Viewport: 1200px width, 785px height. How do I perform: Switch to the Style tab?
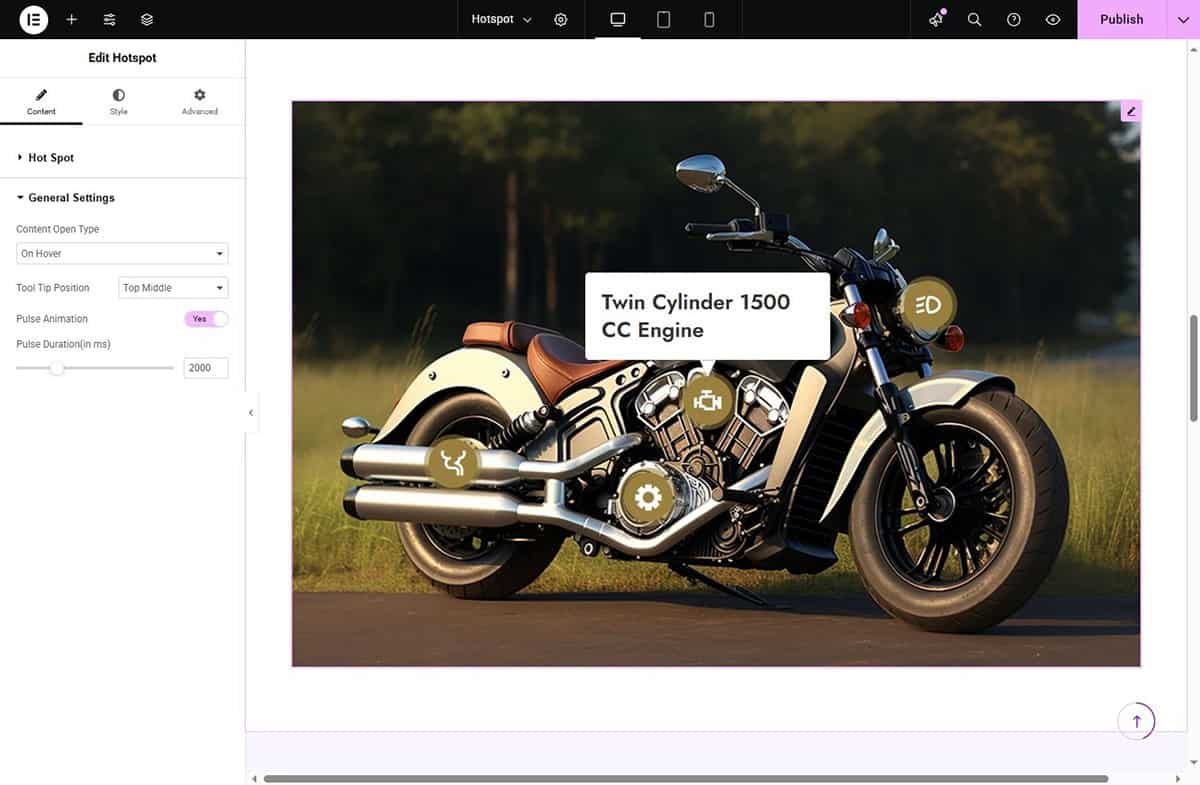[119, 102]
